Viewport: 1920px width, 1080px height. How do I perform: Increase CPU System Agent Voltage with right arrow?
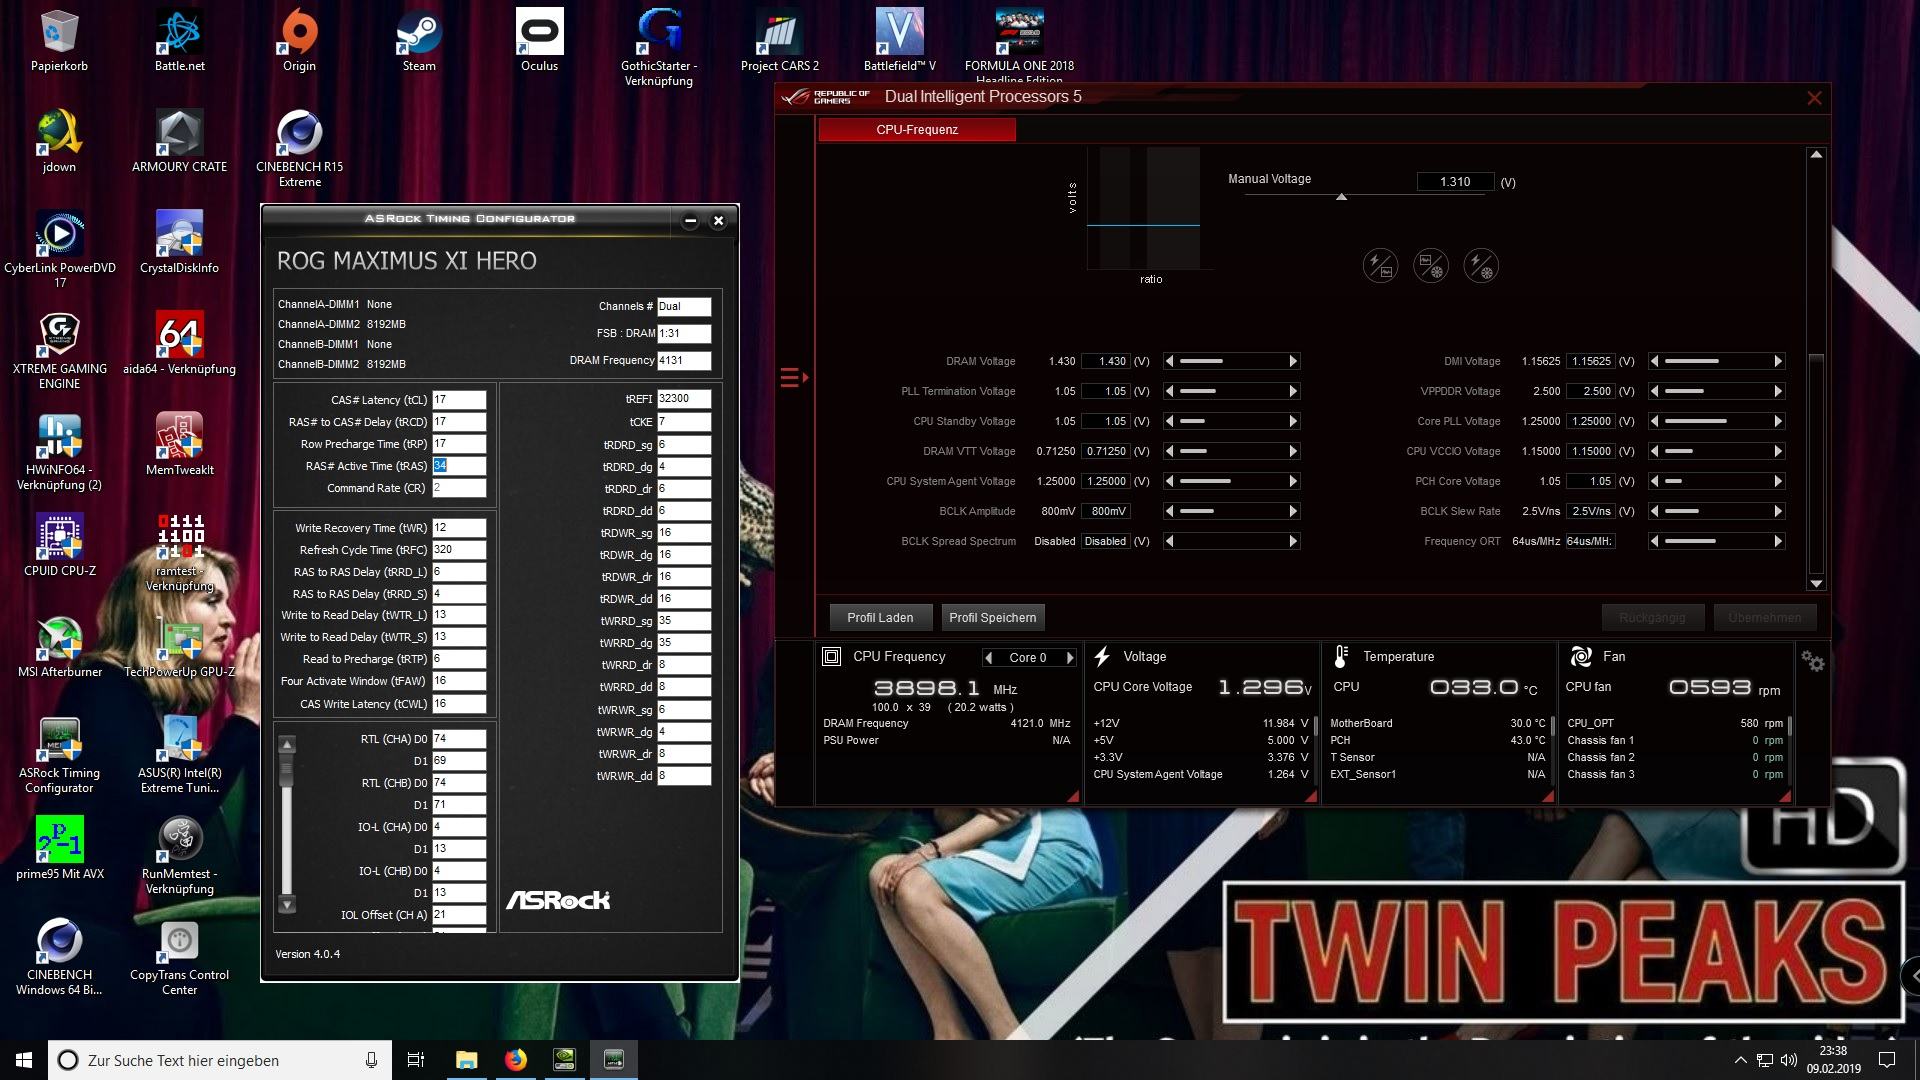click(x=1293, y=481)
